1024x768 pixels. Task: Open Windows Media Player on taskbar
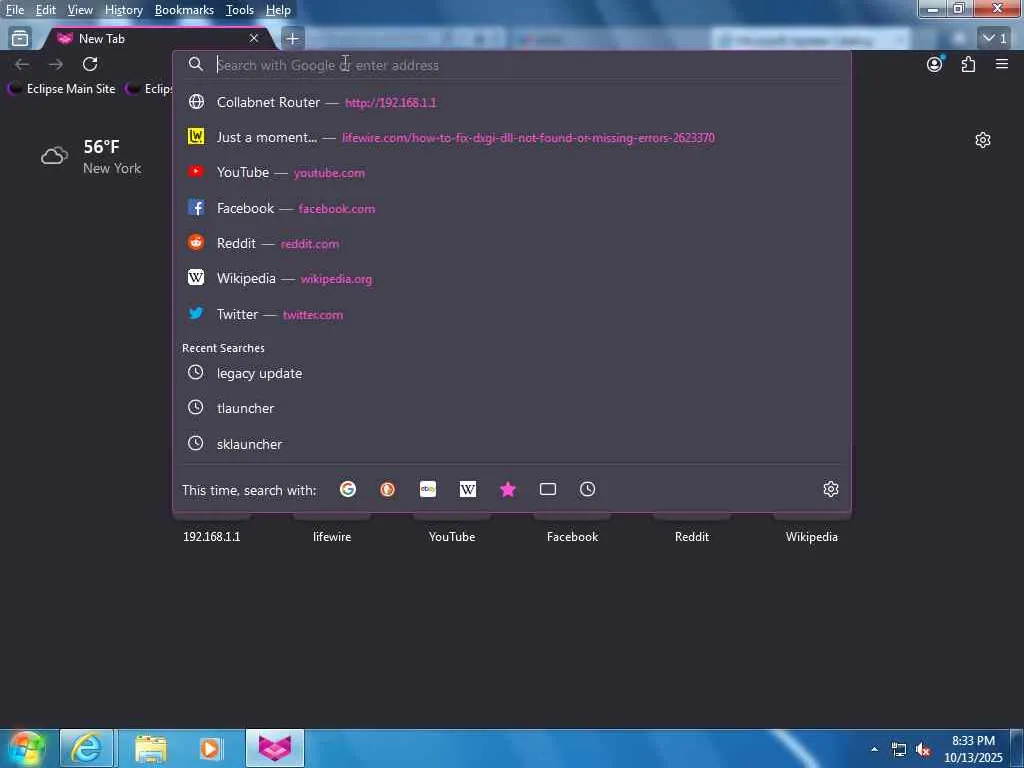tap(210, 748)
